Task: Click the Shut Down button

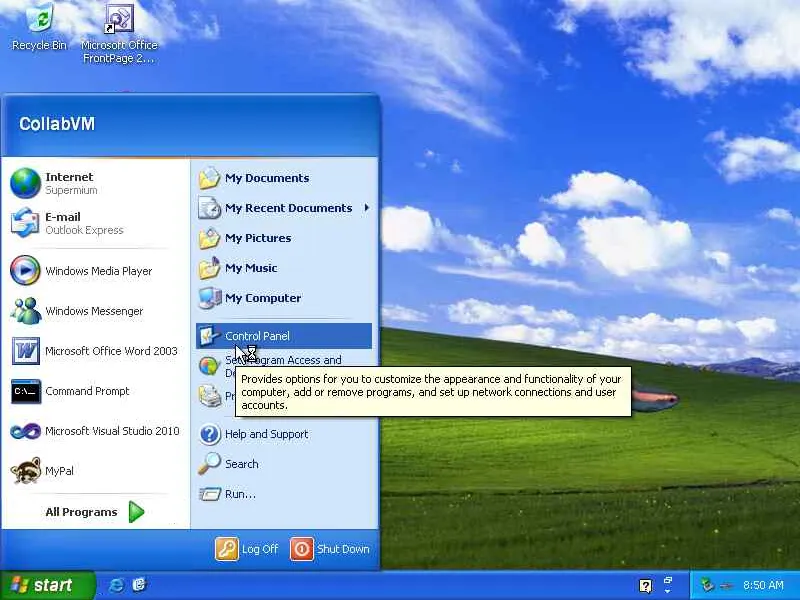Action: [x=330, y=549]
